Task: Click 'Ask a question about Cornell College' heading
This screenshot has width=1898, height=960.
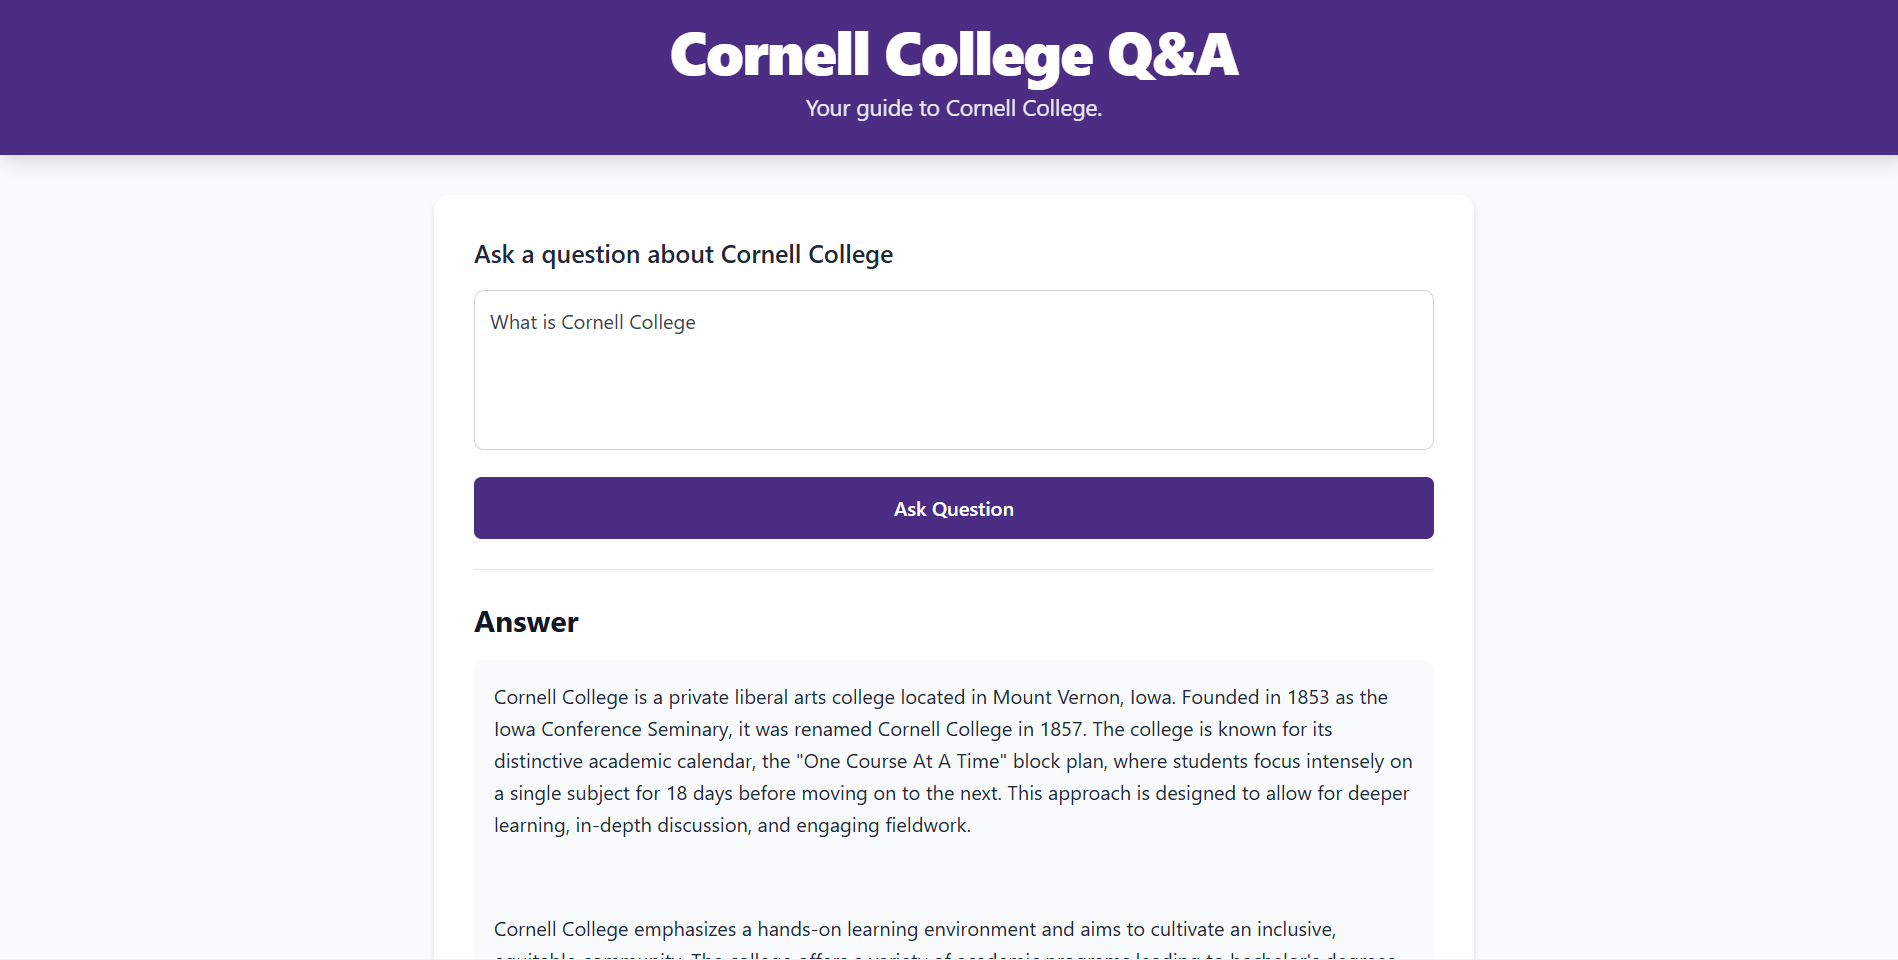Action: [683, 254]
